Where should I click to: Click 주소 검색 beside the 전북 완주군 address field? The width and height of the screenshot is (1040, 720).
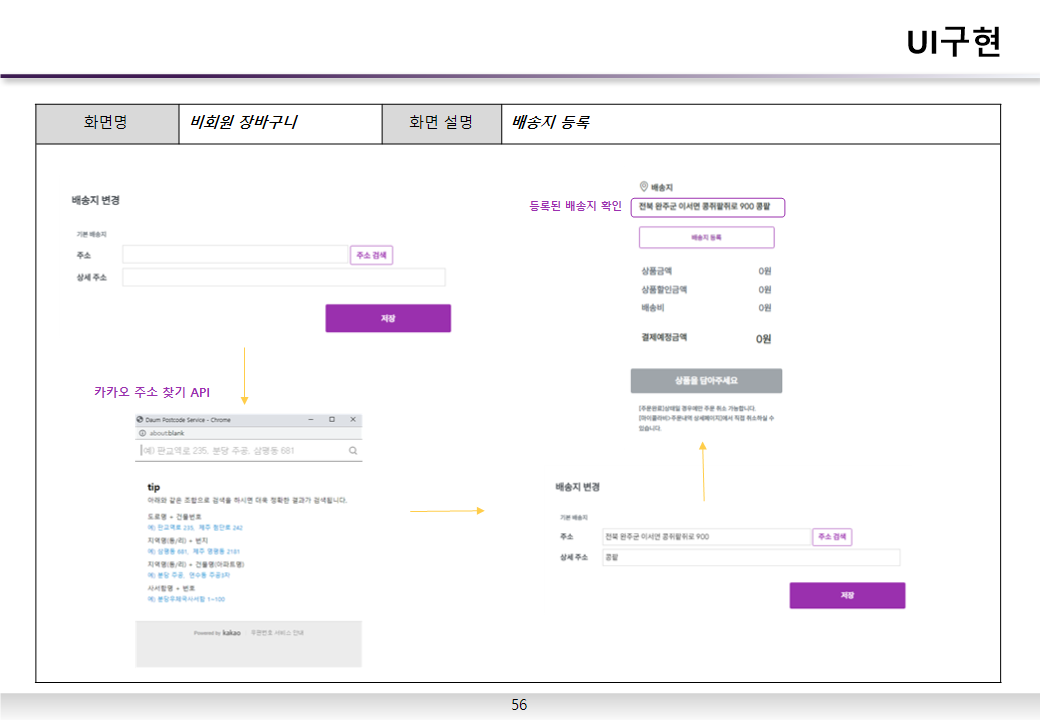pos(832,536)
